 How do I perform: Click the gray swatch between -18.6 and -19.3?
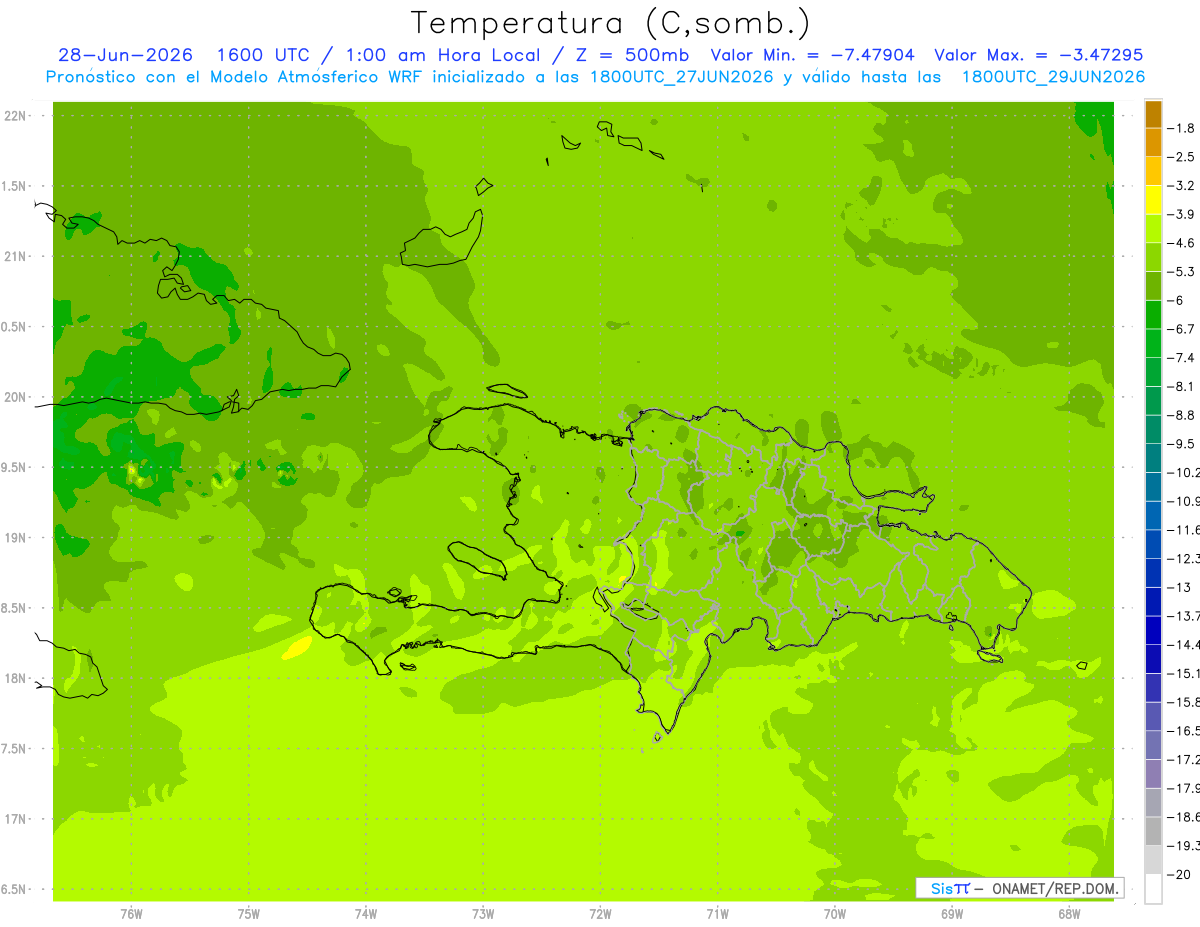[1153, 831]
